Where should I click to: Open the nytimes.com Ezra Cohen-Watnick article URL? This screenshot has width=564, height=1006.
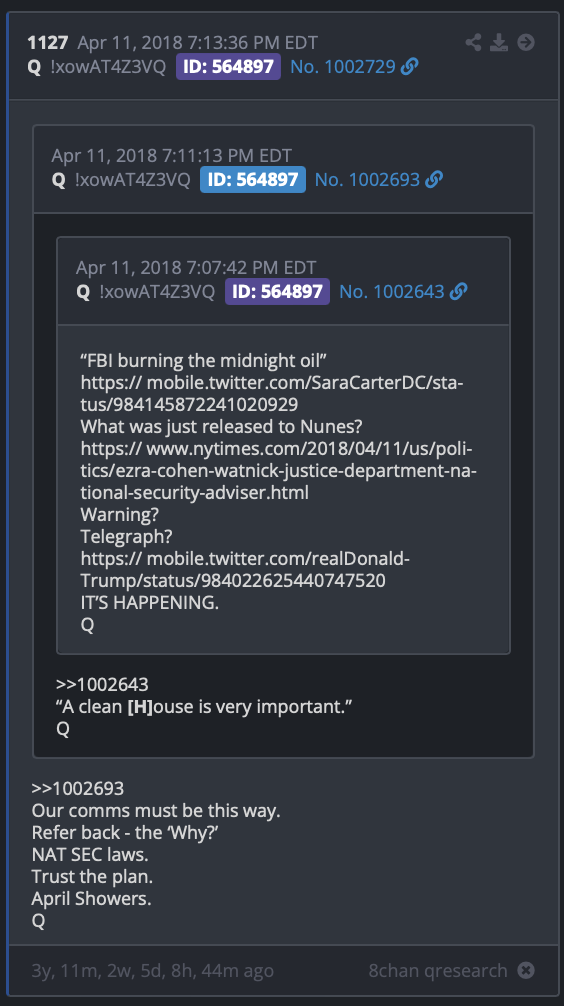(x=278, y=470)
